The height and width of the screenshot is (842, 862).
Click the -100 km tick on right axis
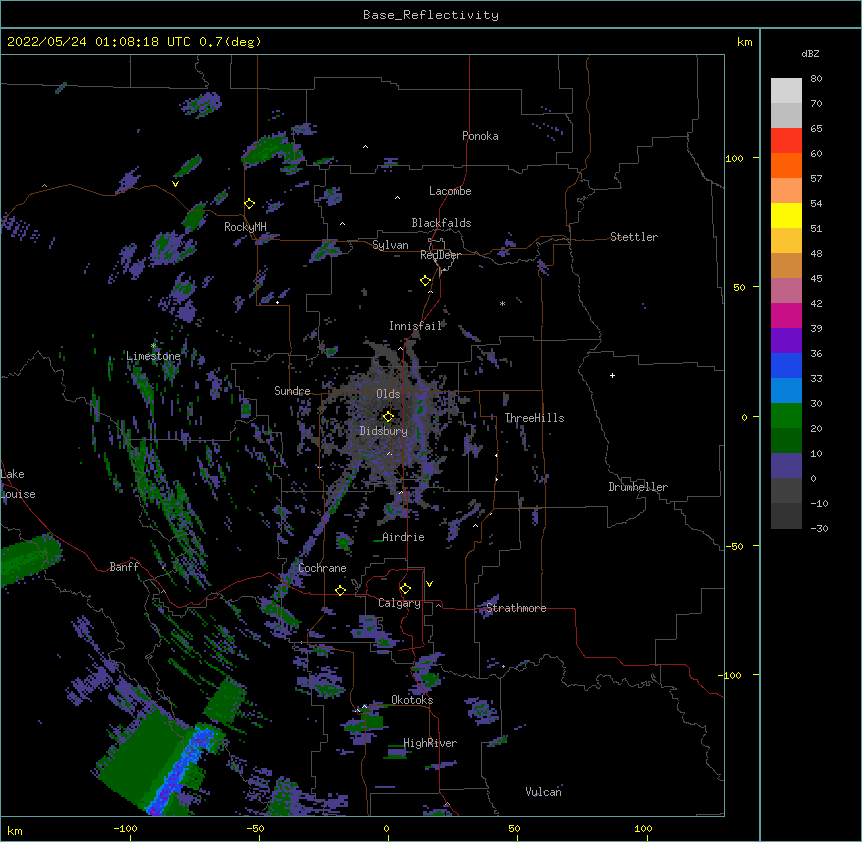tap(731, 675)
